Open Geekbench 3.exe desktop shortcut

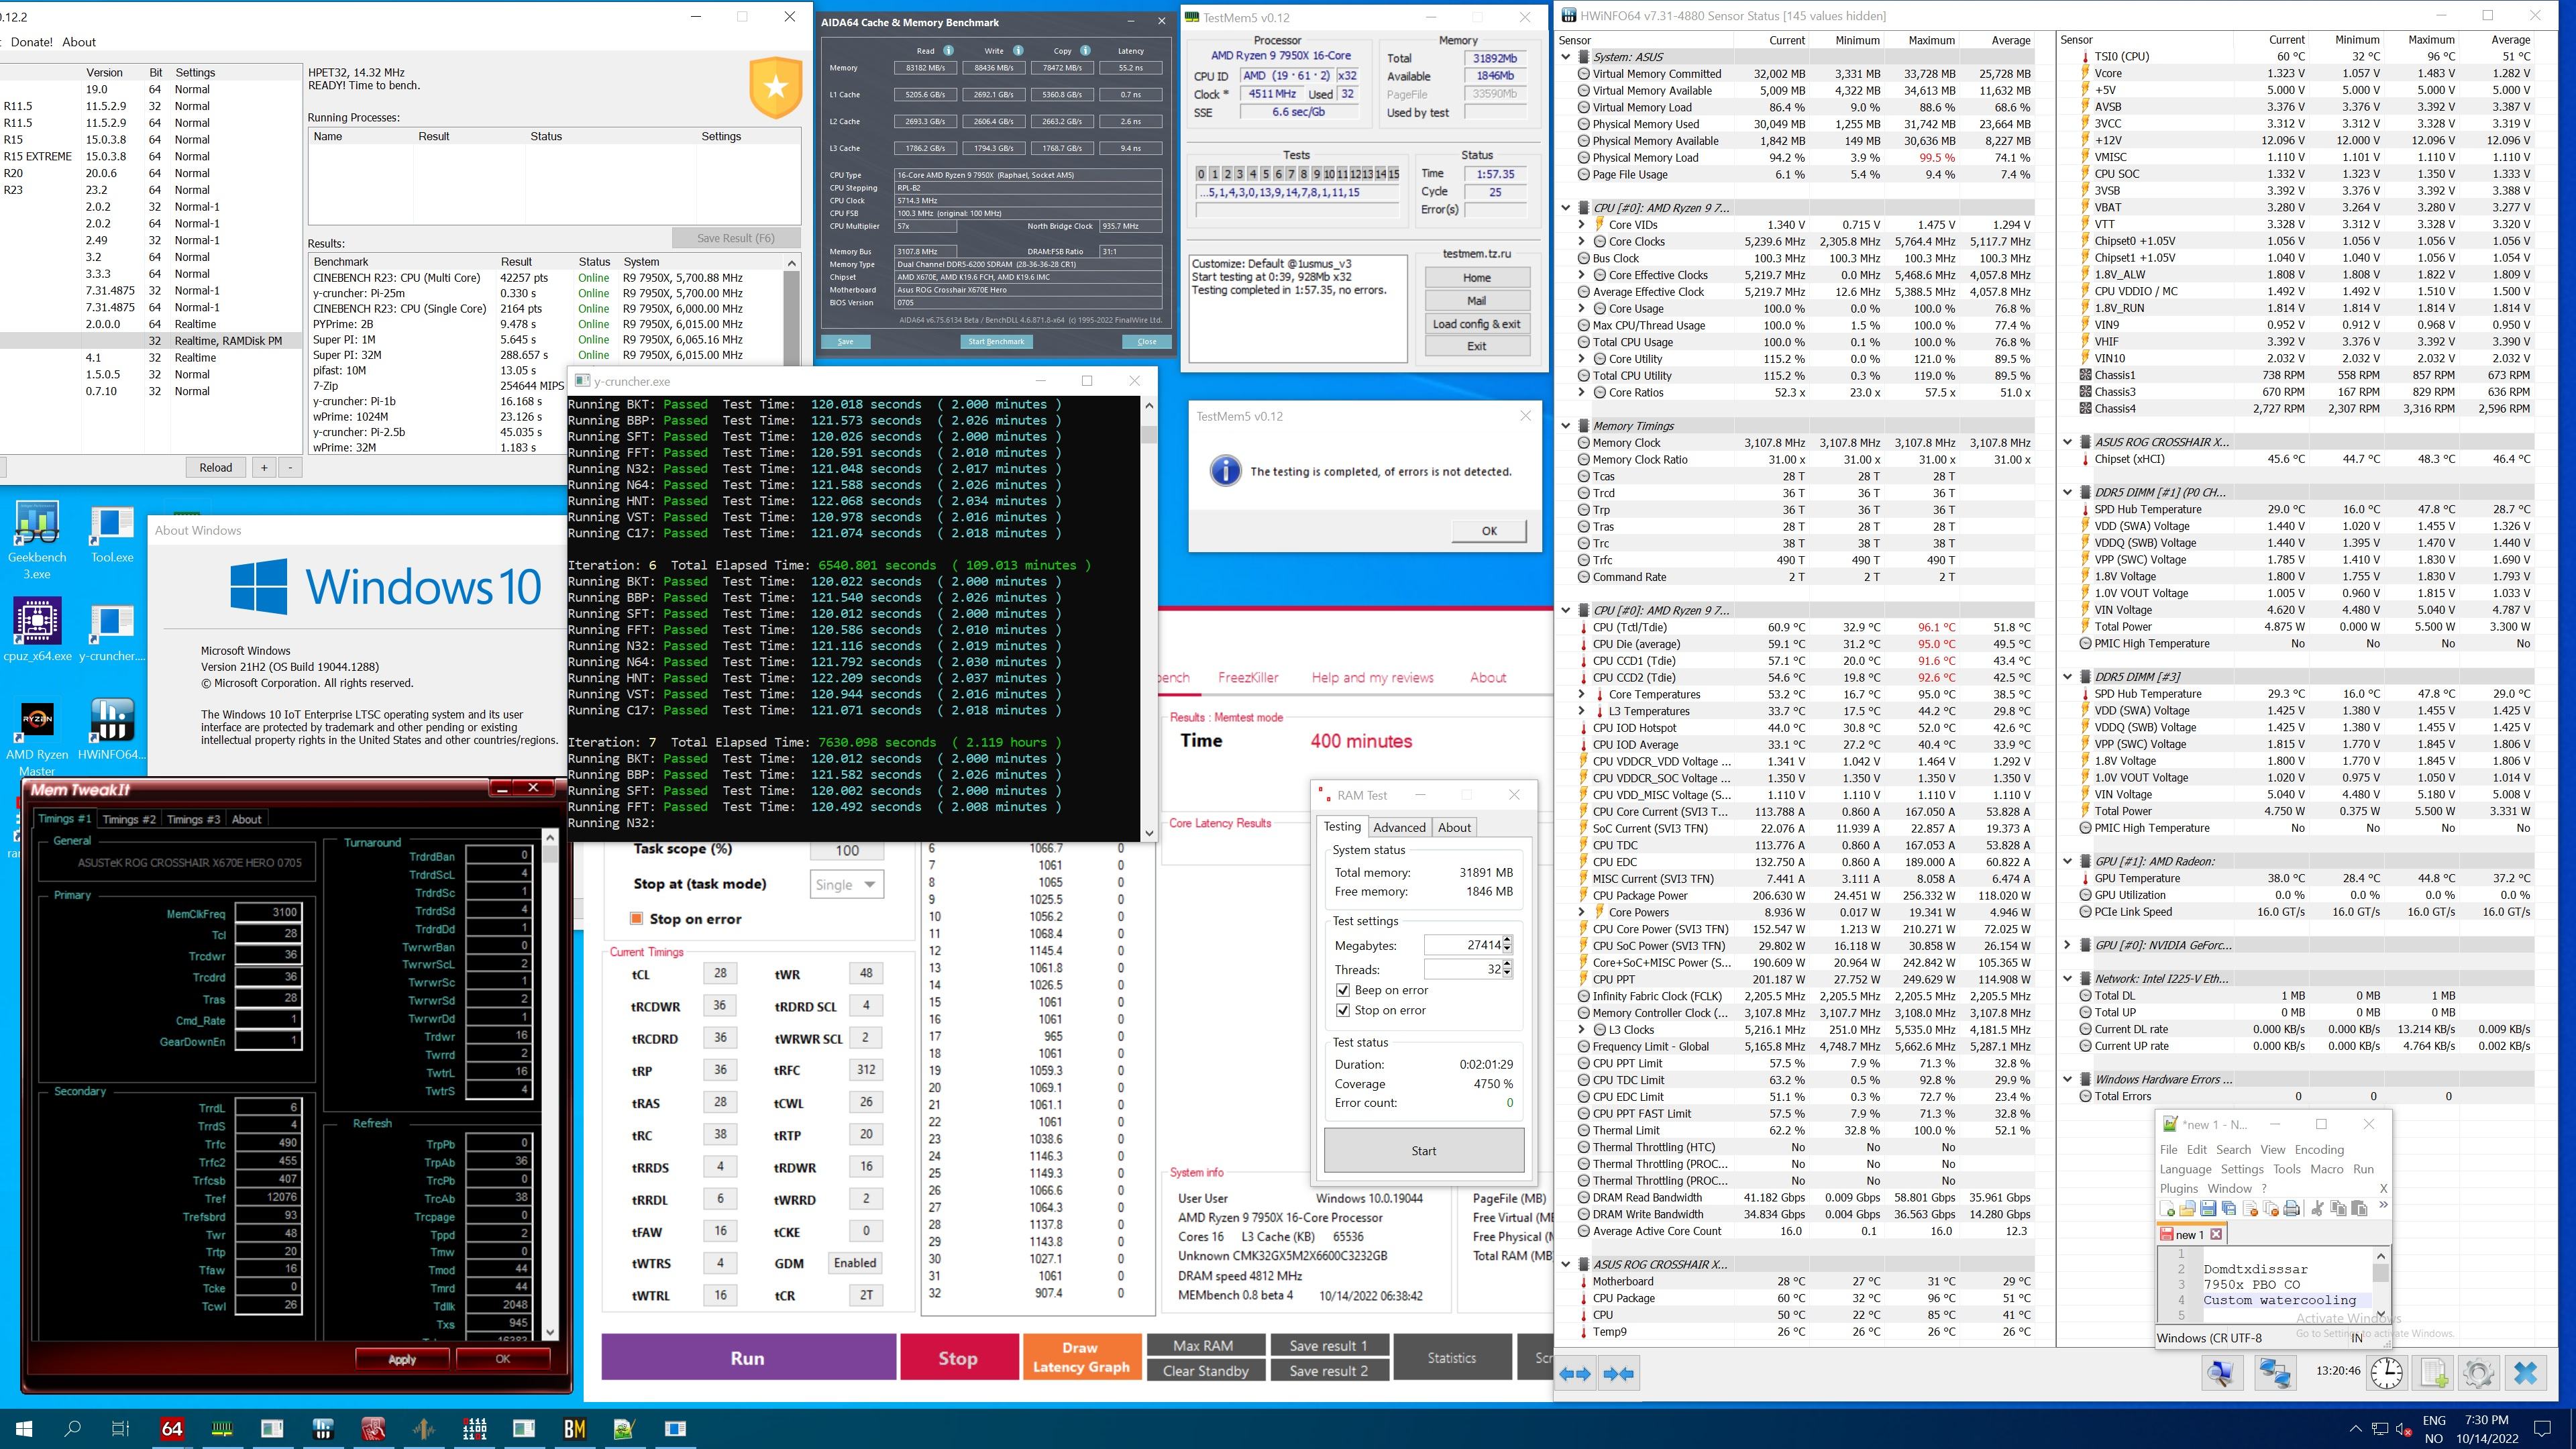pos(37,540)
